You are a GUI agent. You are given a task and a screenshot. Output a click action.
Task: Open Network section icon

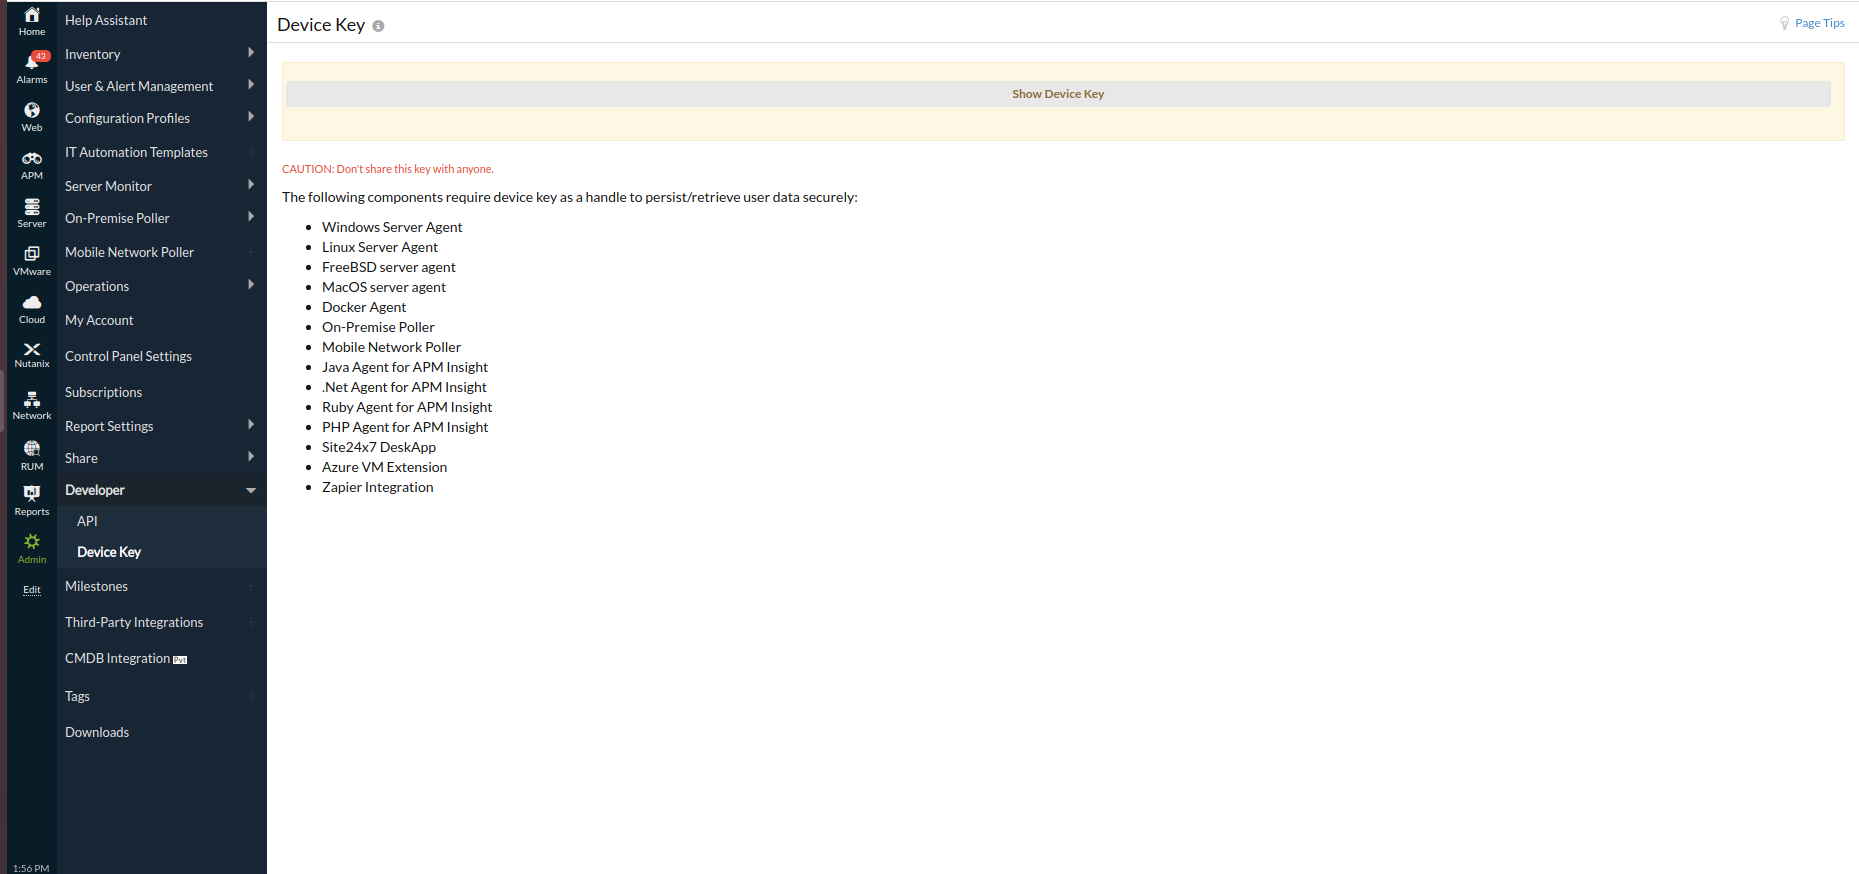(32, 404)
